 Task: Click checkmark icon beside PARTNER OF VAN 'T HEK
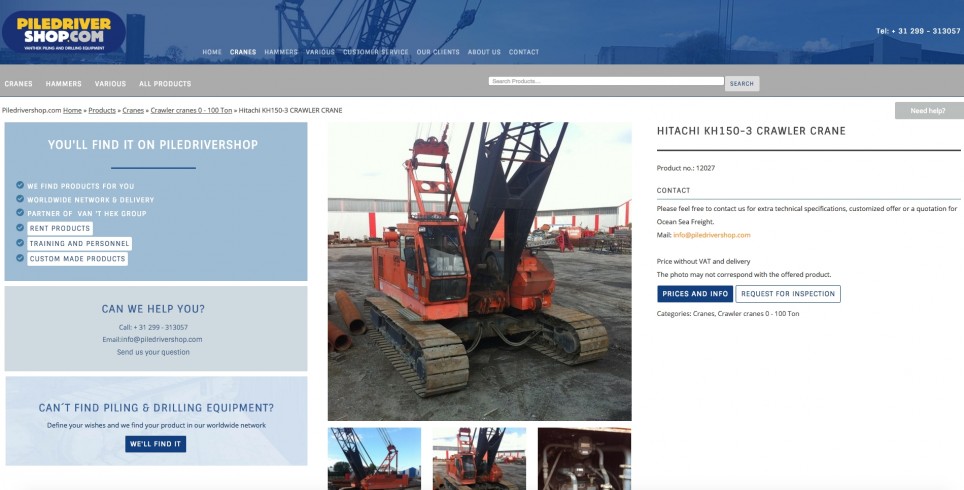[x=20, y=213]
